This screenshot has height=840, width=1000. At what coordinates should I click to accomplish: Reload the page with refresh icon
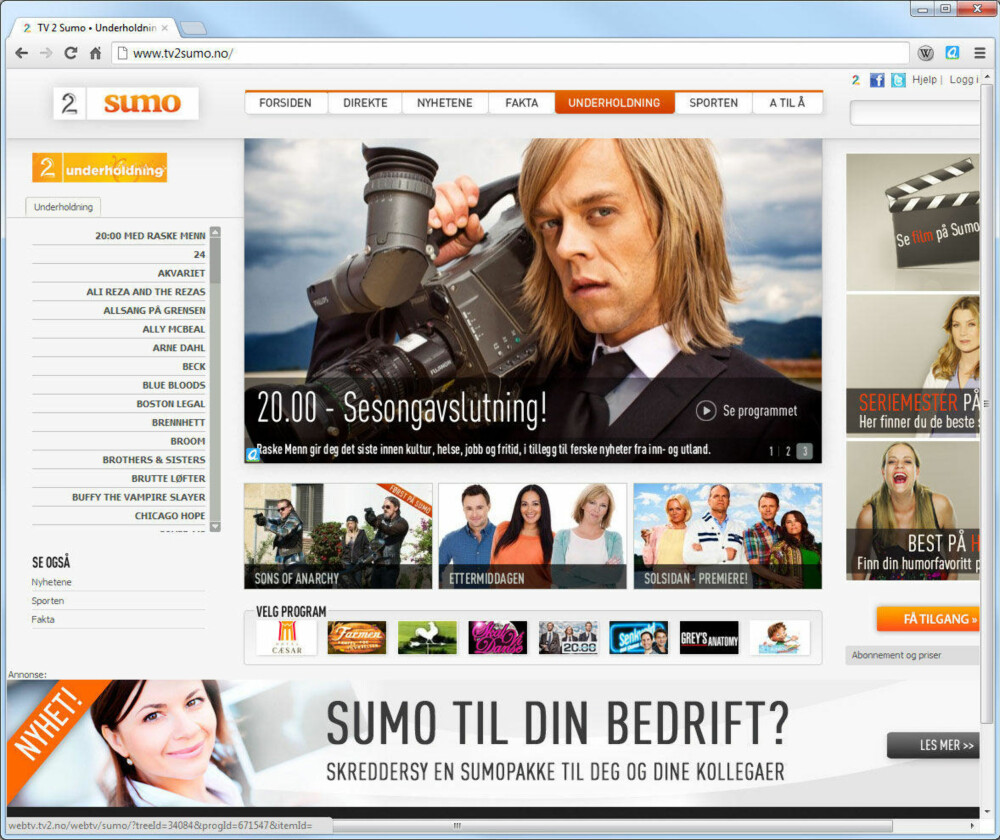pyautogui.click(x=71, y=54)
